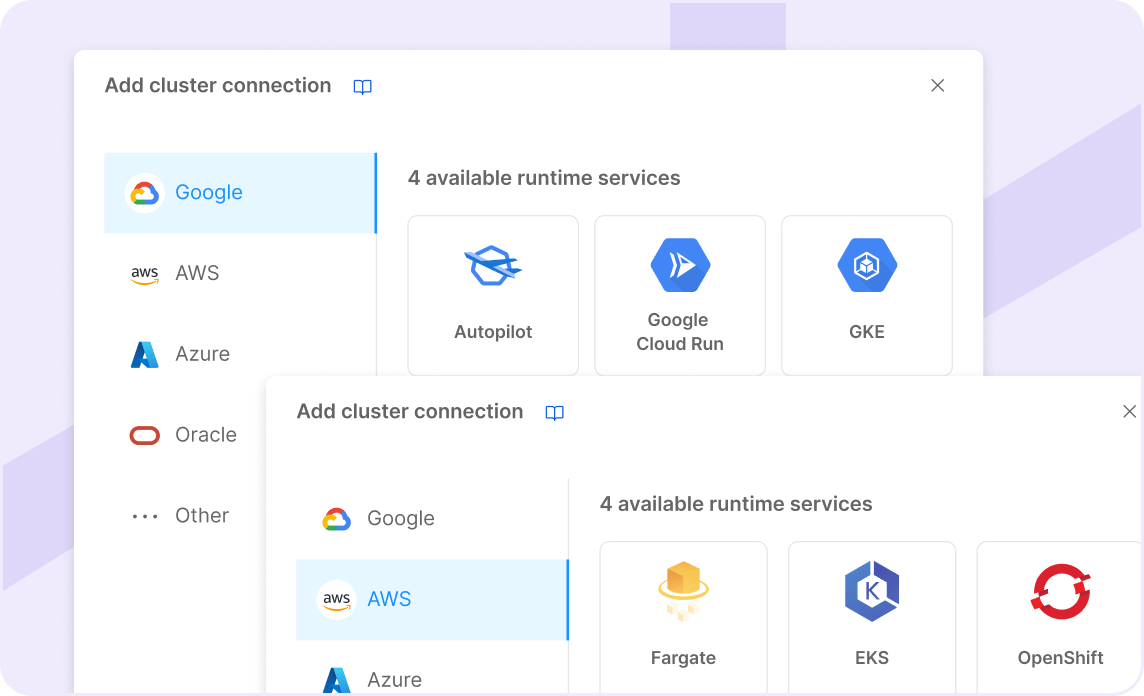Click AWS logo in front dialog sidebar
The height and width of the screenshot is (696, 1144).
336,600
